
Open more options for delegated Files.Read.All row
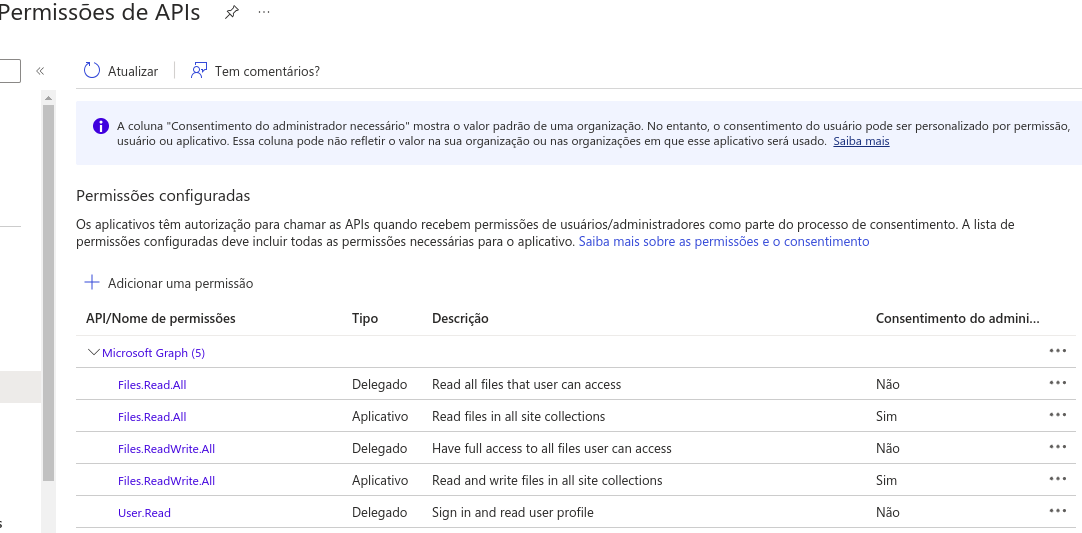tap(1057, 382)
